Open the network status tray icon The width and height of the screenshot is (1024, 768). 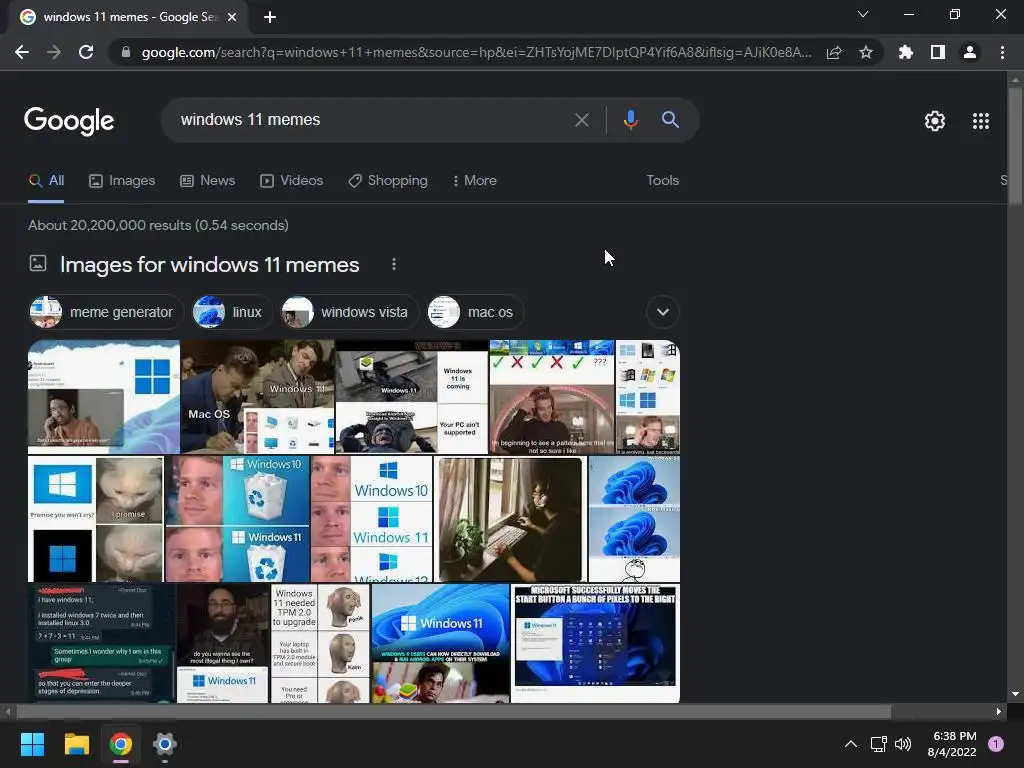[878, 744]
